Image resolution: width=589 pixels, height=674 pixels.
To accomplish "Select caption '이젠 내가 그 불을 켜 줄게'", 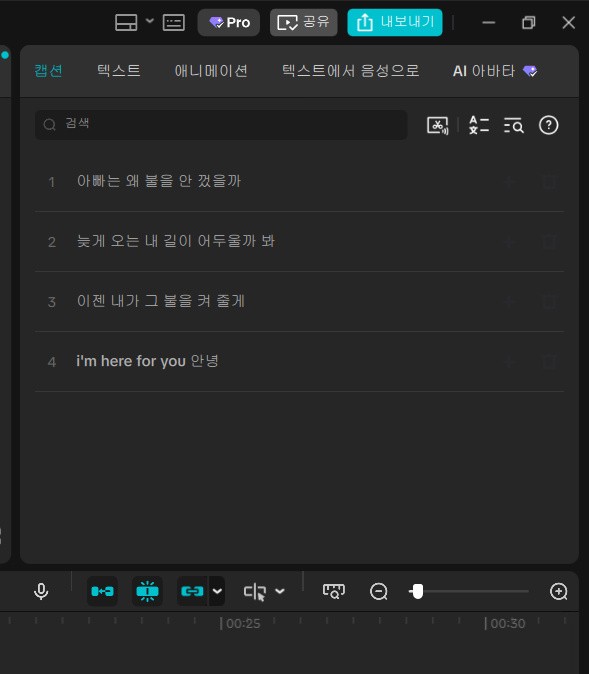I will click(161, 301).
